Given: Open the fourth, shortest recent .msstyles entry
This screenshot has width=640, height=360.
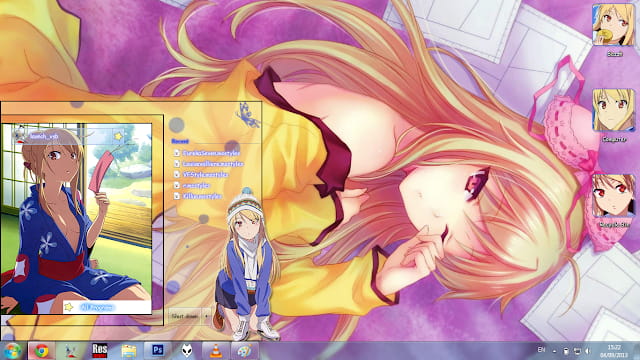Looking at the screenshot, I should pos(196,185).
